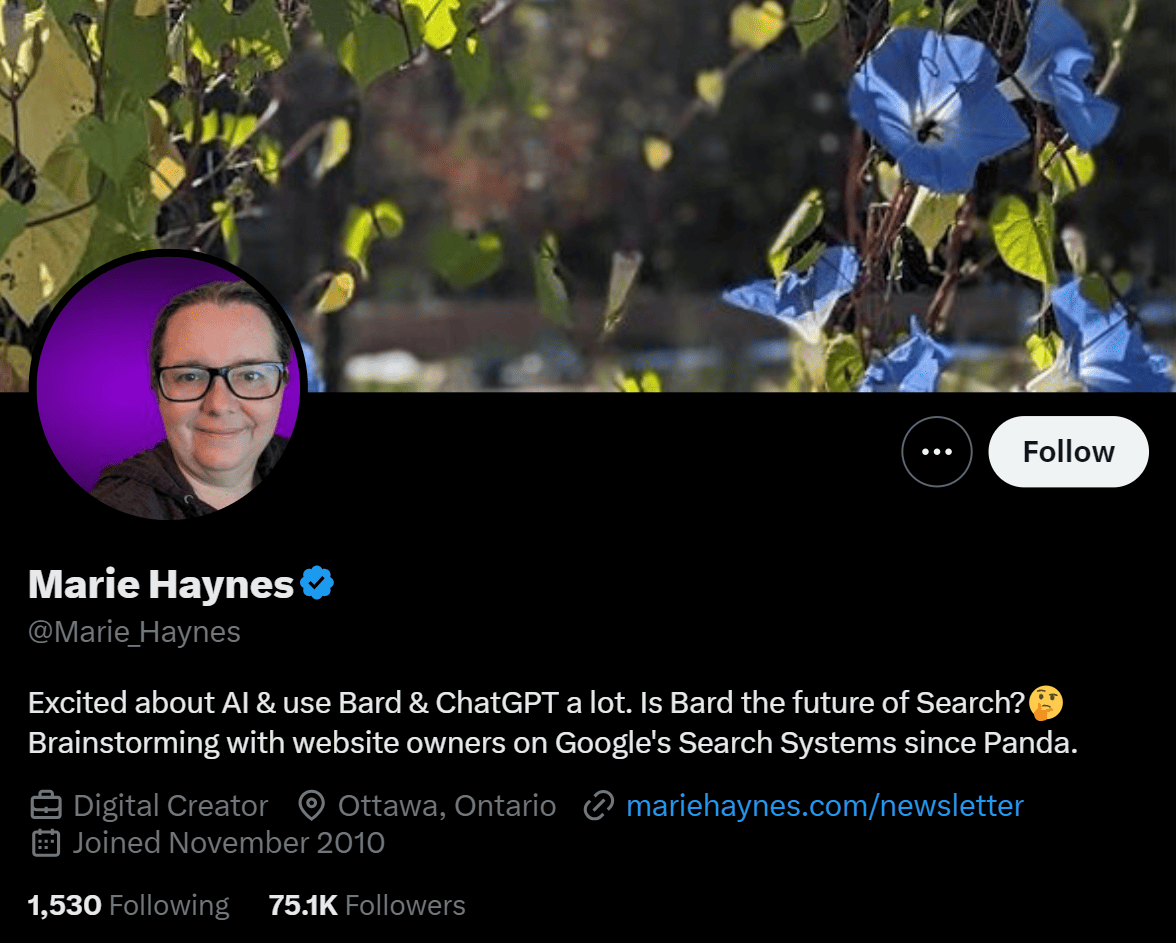Click the briefcase icon beside Digital Creator

pyautogui.click(x=46, y=805)
